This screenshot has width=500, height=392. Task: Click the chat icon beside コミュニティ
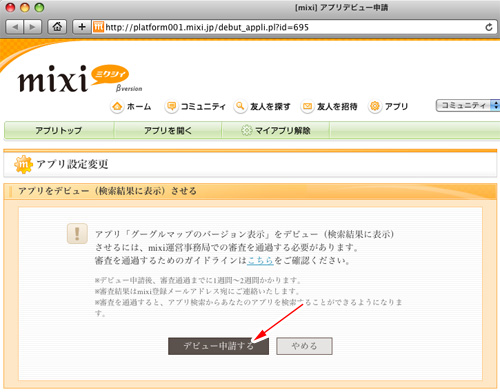pyautogui.click(x=171, y=107)
